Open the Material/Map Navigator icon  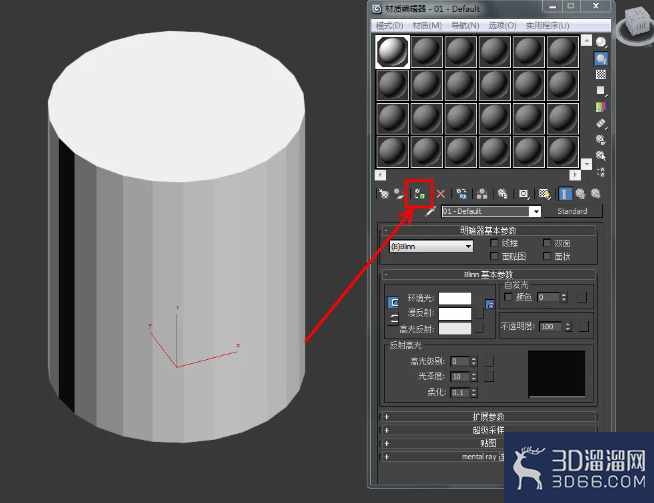pos(601,171)
